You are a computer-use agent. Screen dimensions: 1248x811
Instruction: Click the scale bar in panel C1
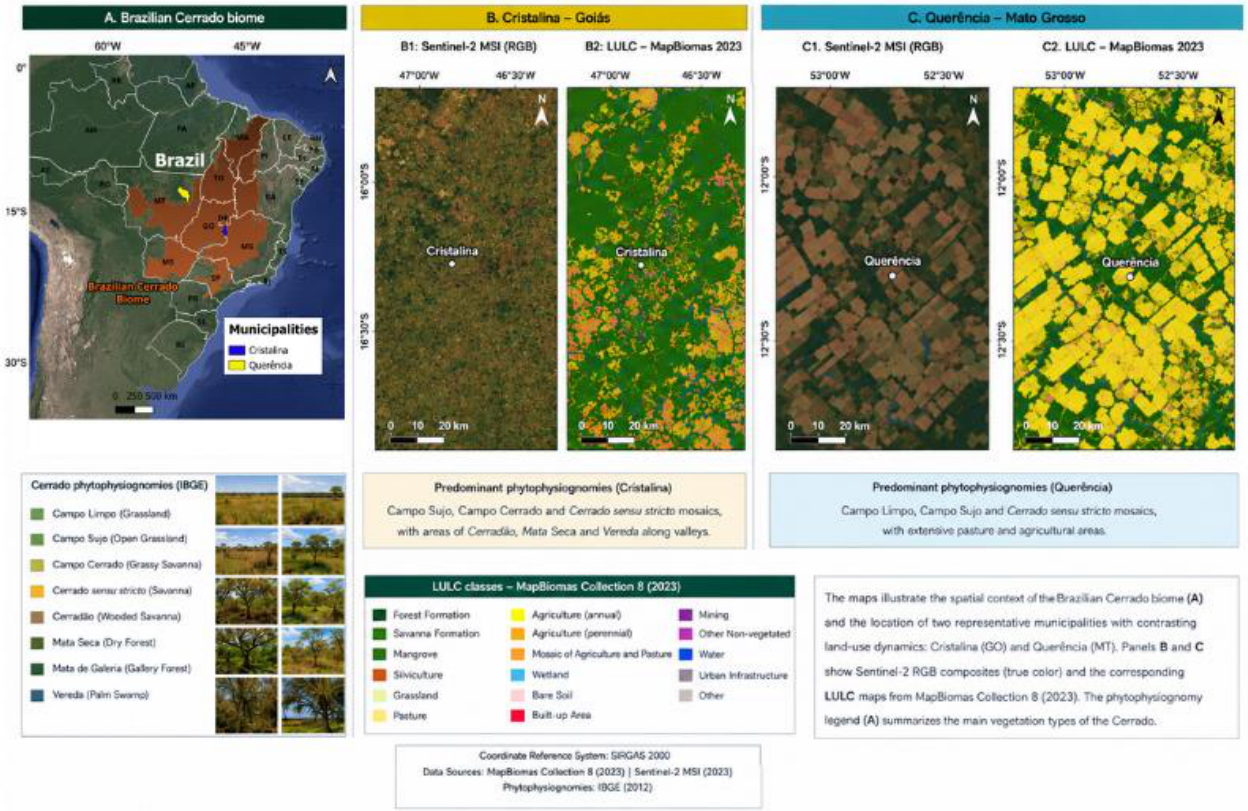(818, 438)
